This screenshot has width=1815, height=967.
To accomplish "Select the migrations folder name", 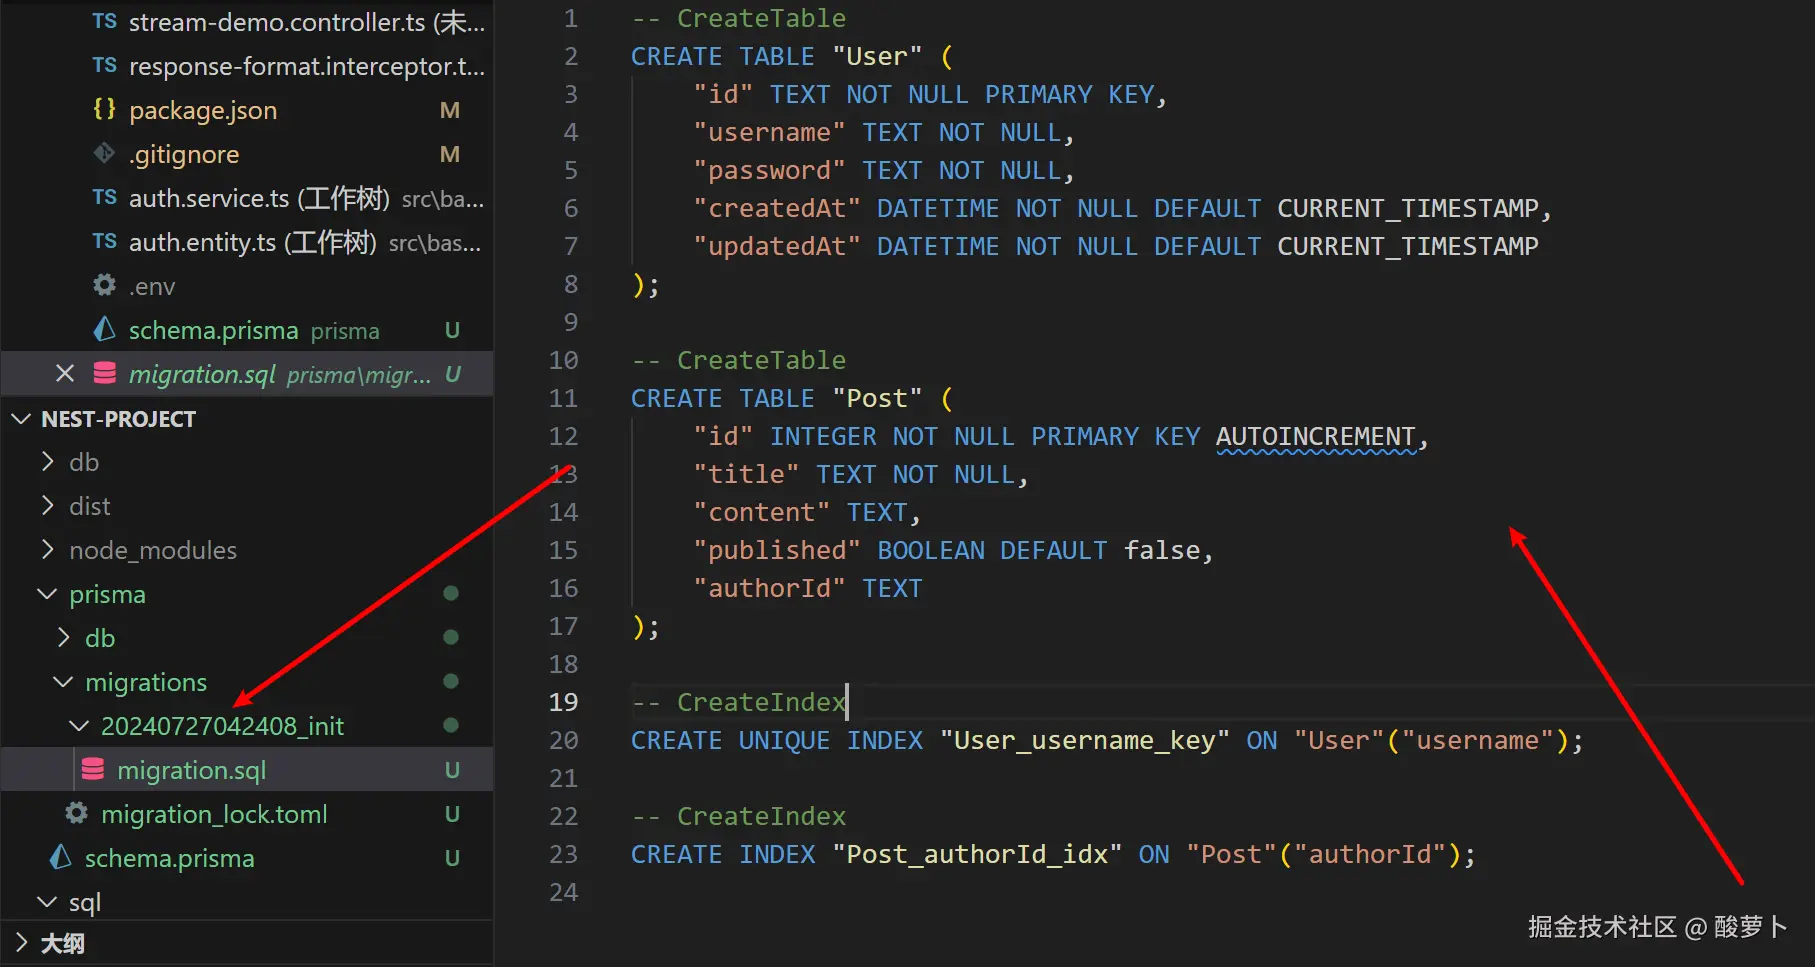I will tap(146, 682).
